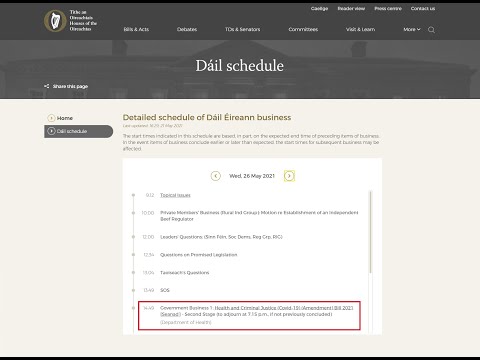The image size is (480, 360).
Task: Open Health and Criminal Justice Bill link
Action: [257, 311]
